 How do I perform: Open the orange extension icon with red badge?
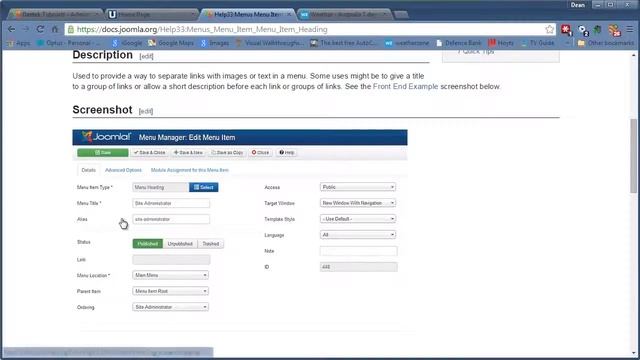tap(614, 30)
